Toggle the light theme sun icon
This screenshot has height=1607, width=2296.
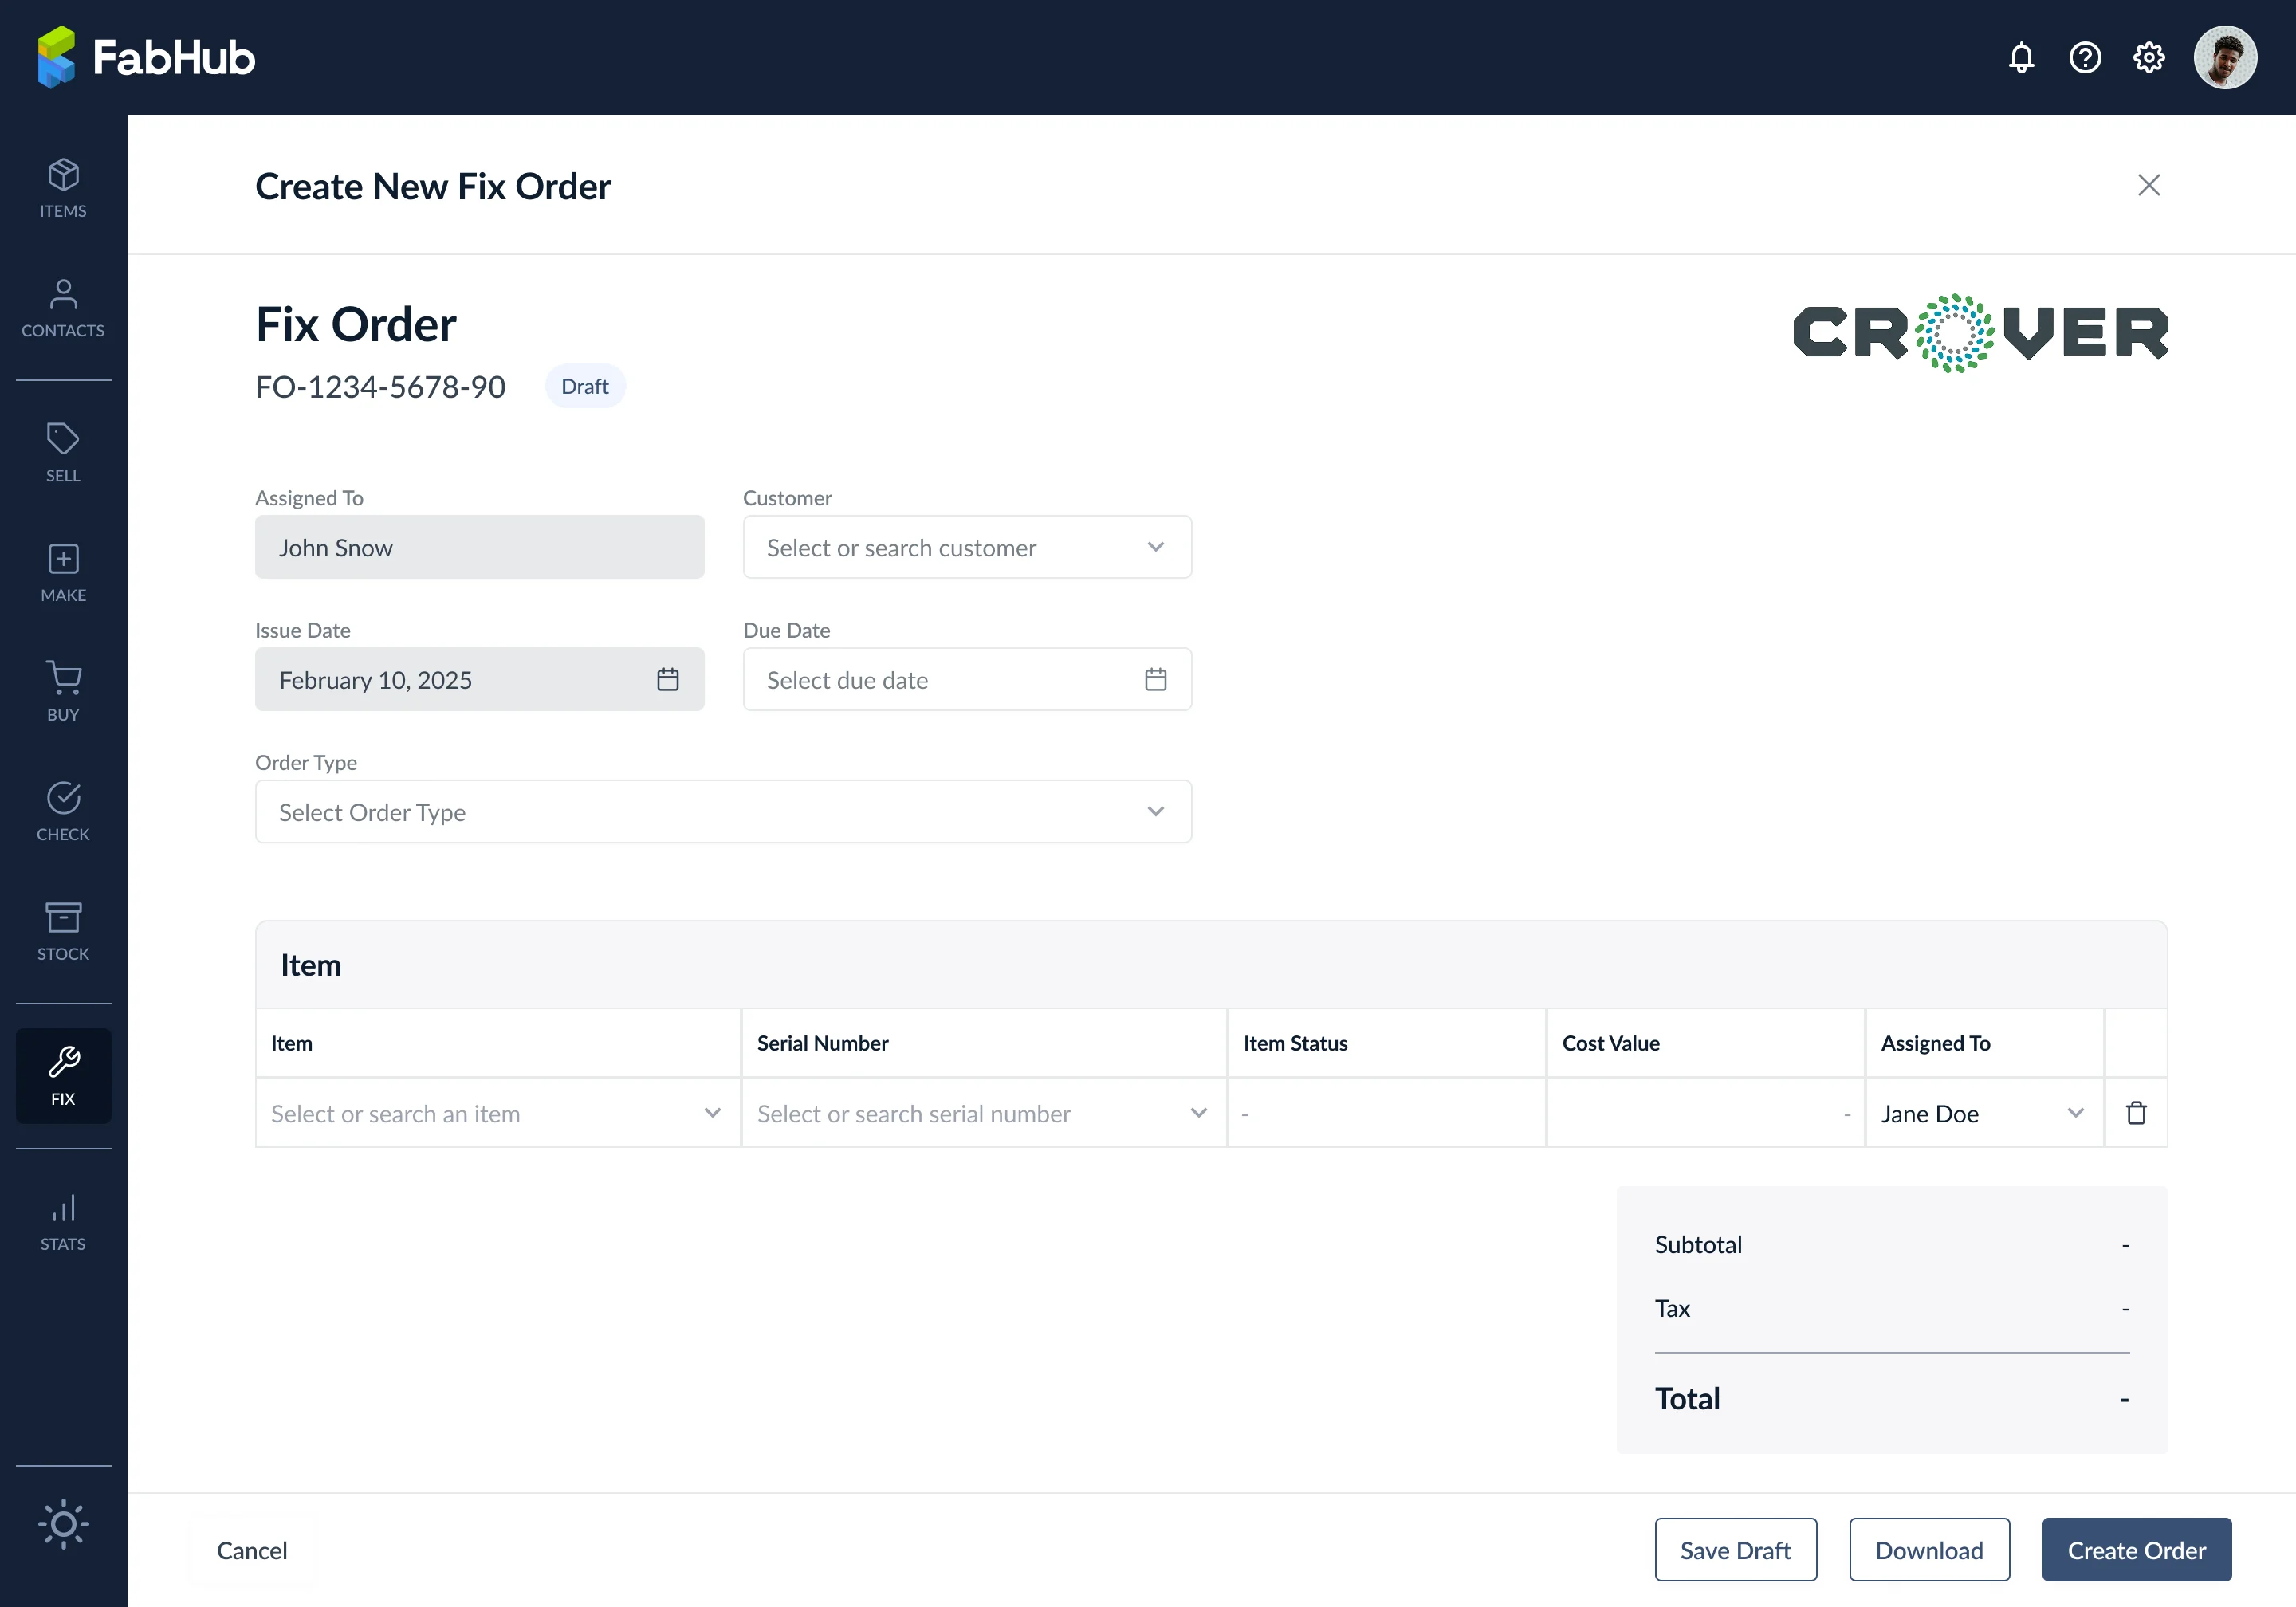click(x=63, y=1524)
